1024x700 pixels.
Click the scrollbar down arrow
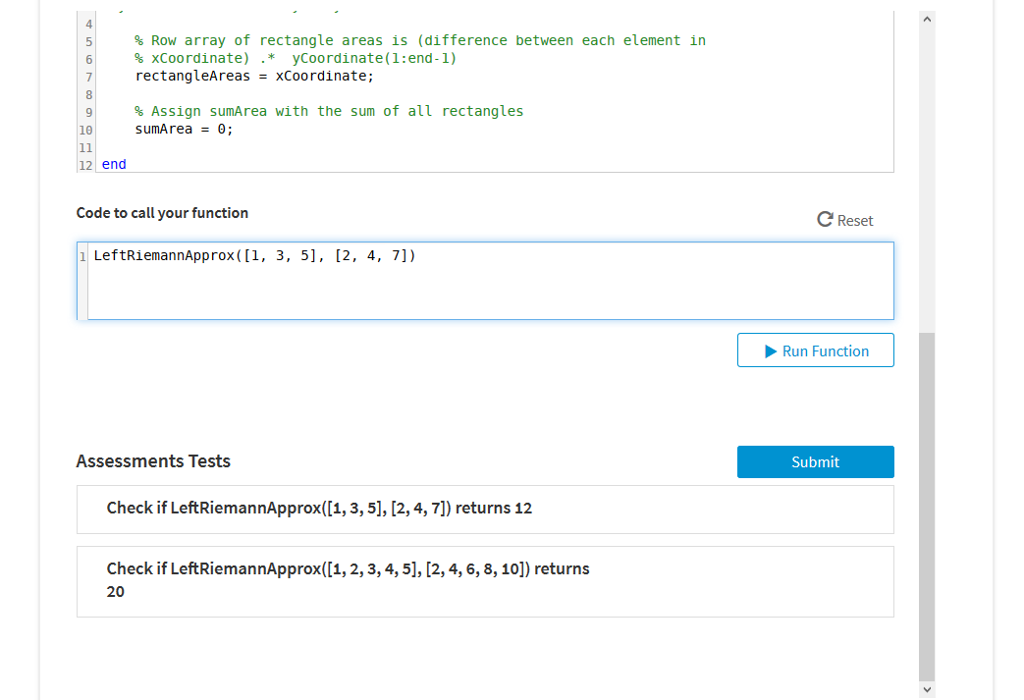[x=927, y=689]
